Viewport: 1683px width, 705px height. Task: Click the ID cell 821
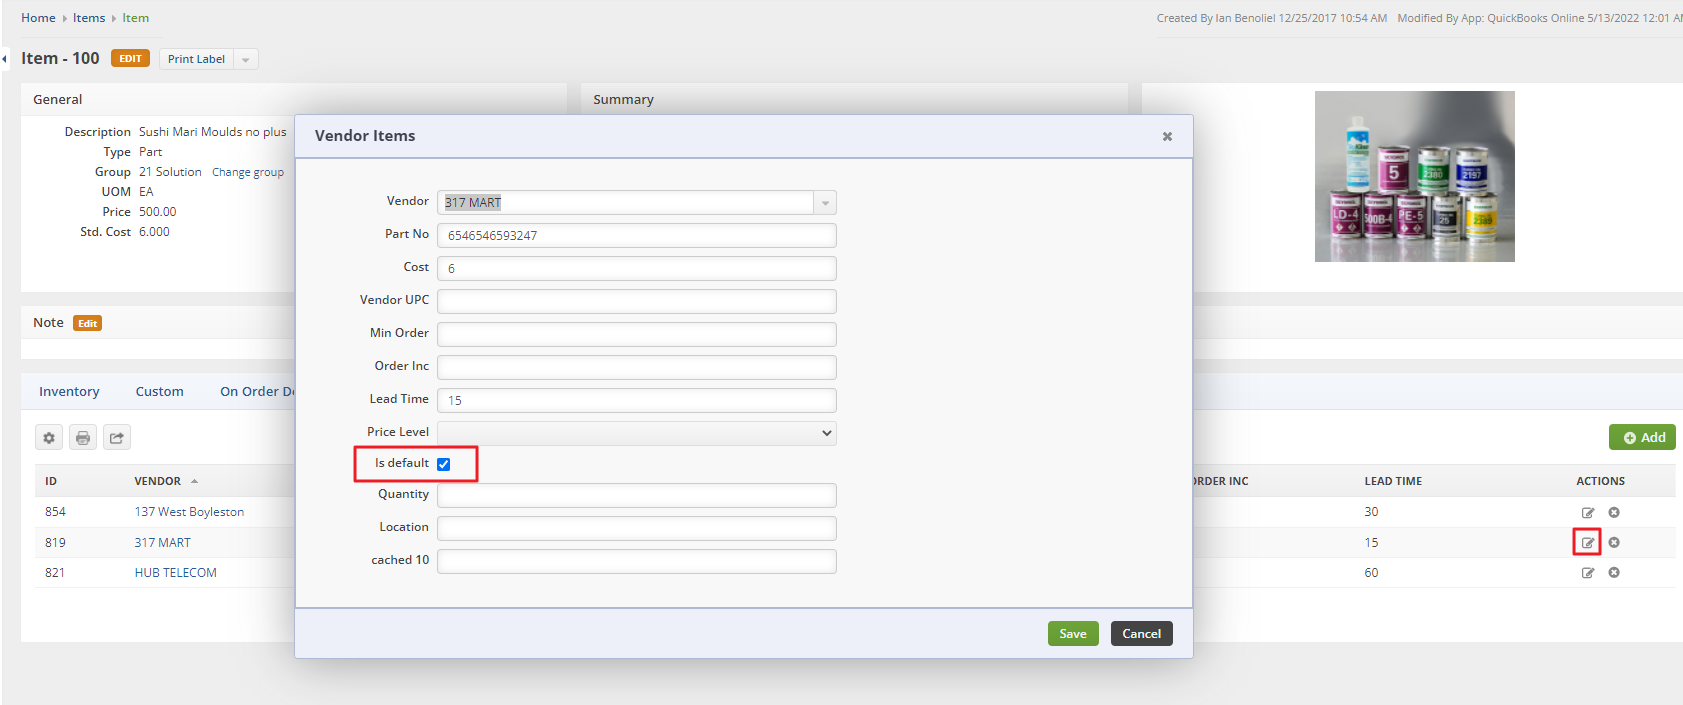pyautogui.click(x=55, y=573)
